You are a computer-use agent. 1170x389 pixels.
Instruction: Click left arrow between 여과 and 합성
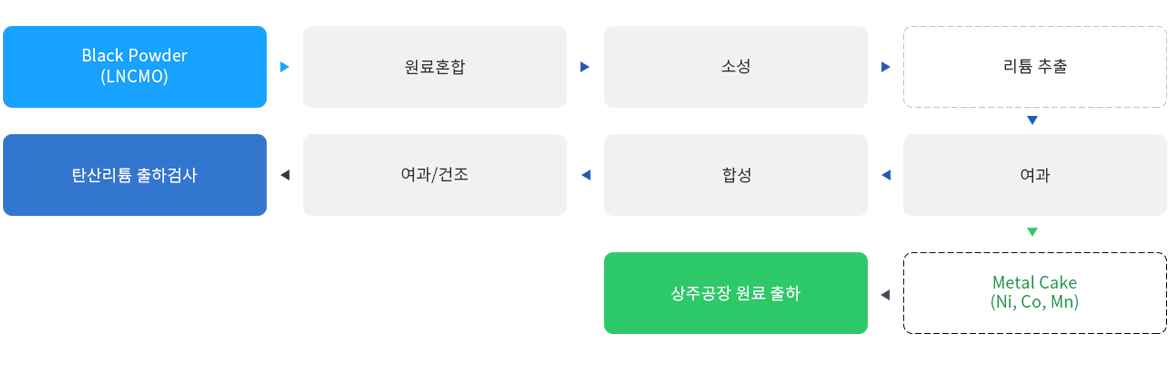click(x=886, y=175)
